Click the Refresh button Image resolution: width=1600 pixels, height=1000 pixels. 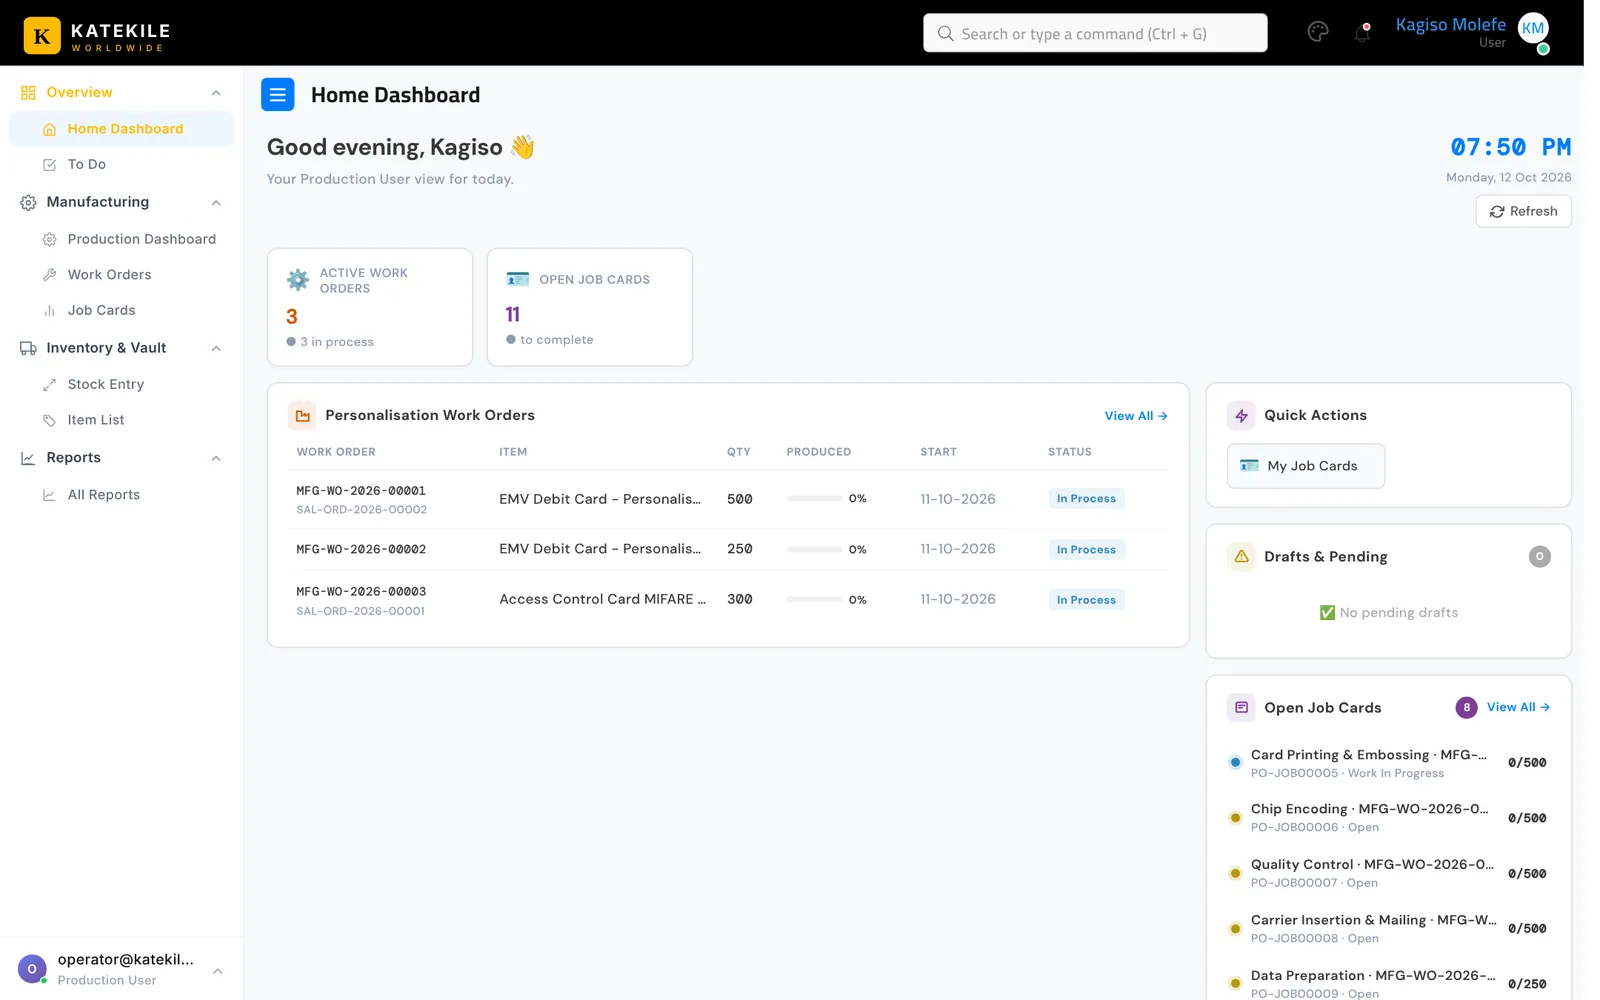coord(1523,211)
